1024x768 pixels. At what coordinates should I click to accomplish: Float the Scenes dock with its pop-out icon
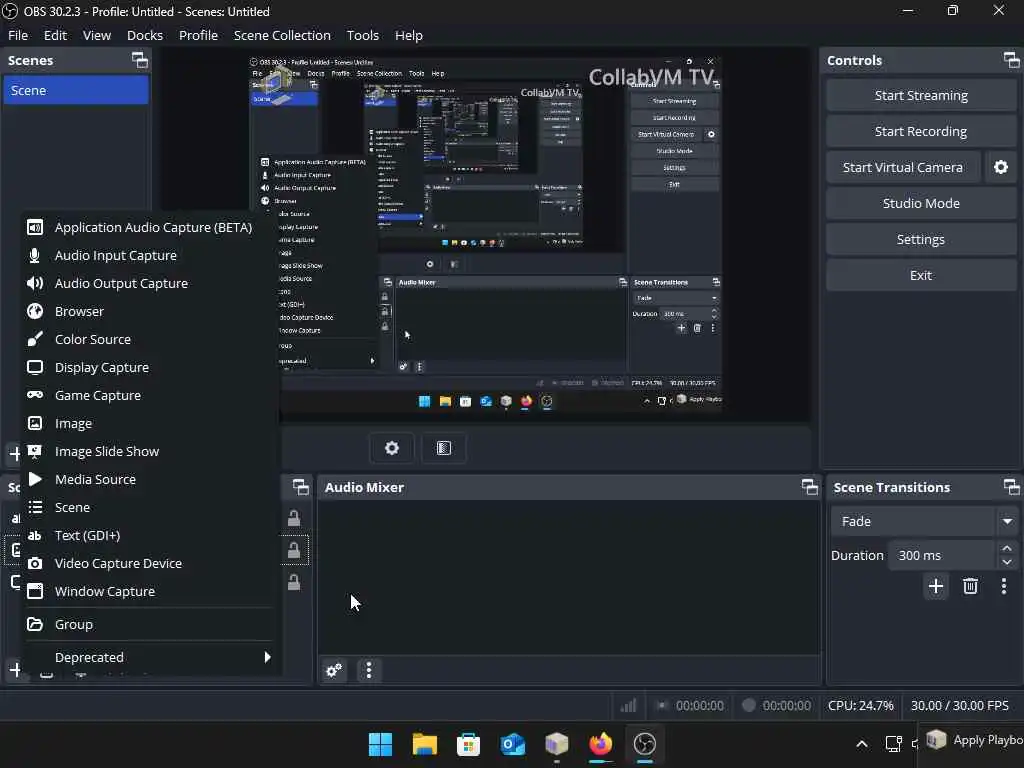click(140, 61)
